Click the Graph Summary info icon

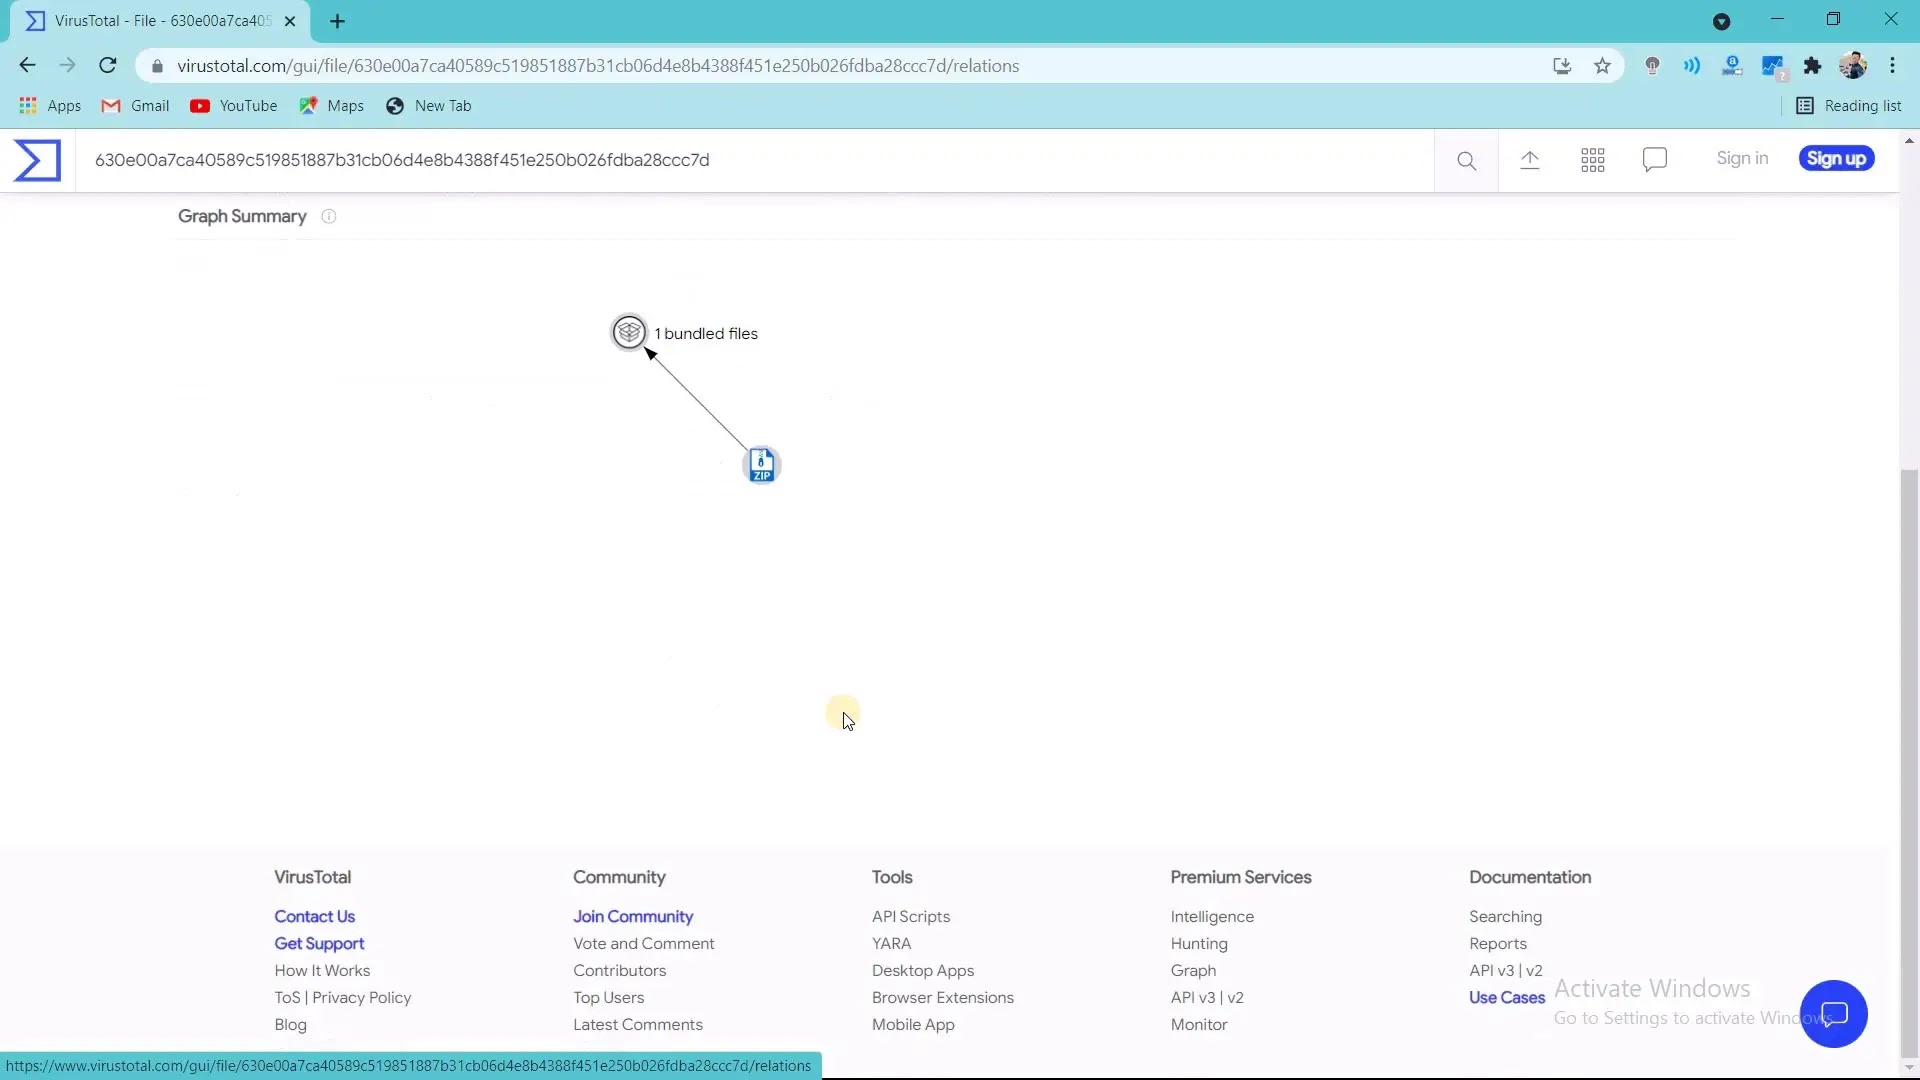[x=329, y=216]
